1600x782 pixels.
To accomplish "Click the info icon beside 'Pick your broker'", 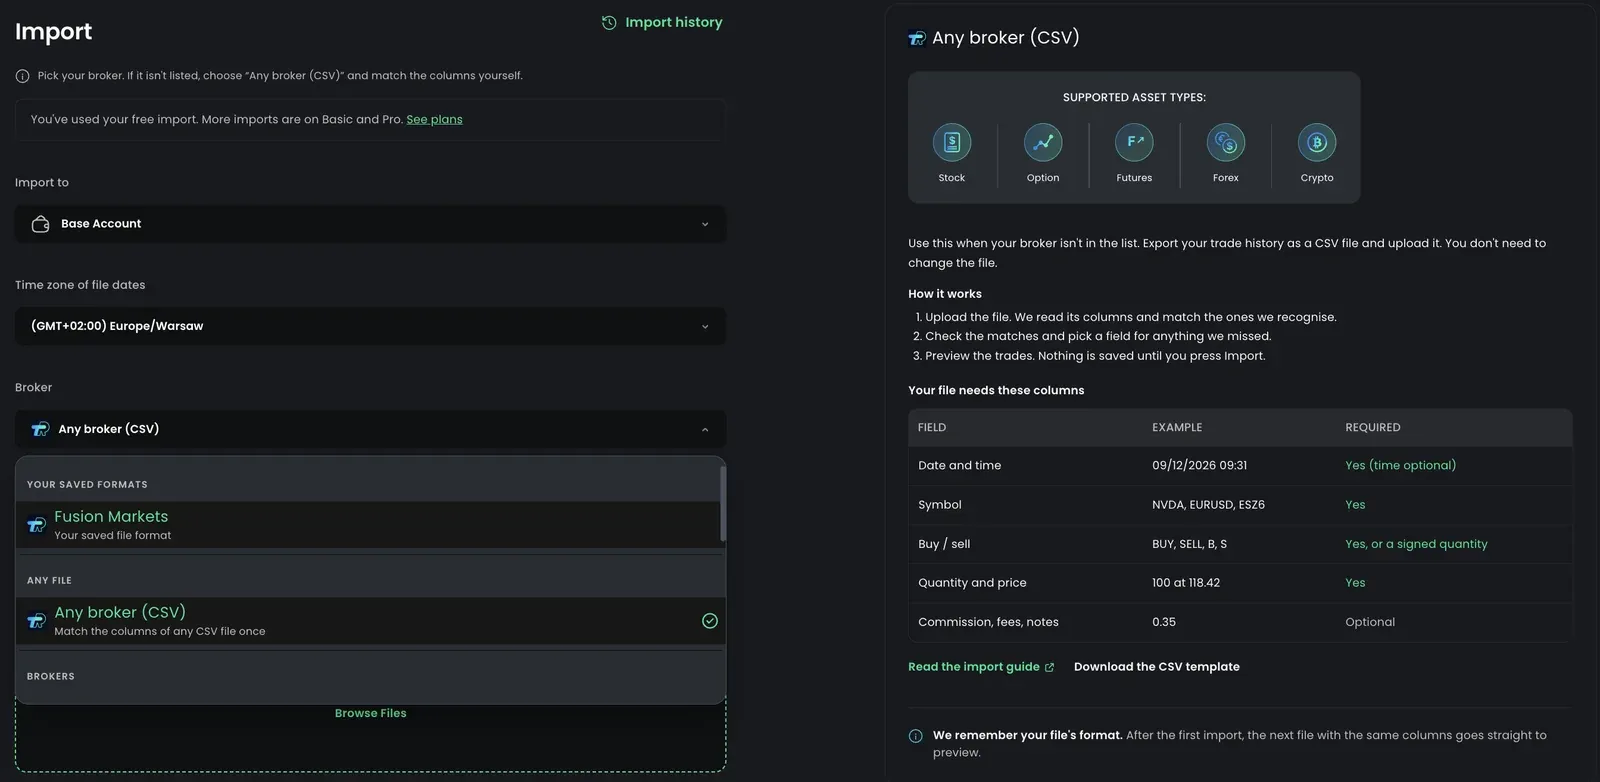I will (22, 76).
